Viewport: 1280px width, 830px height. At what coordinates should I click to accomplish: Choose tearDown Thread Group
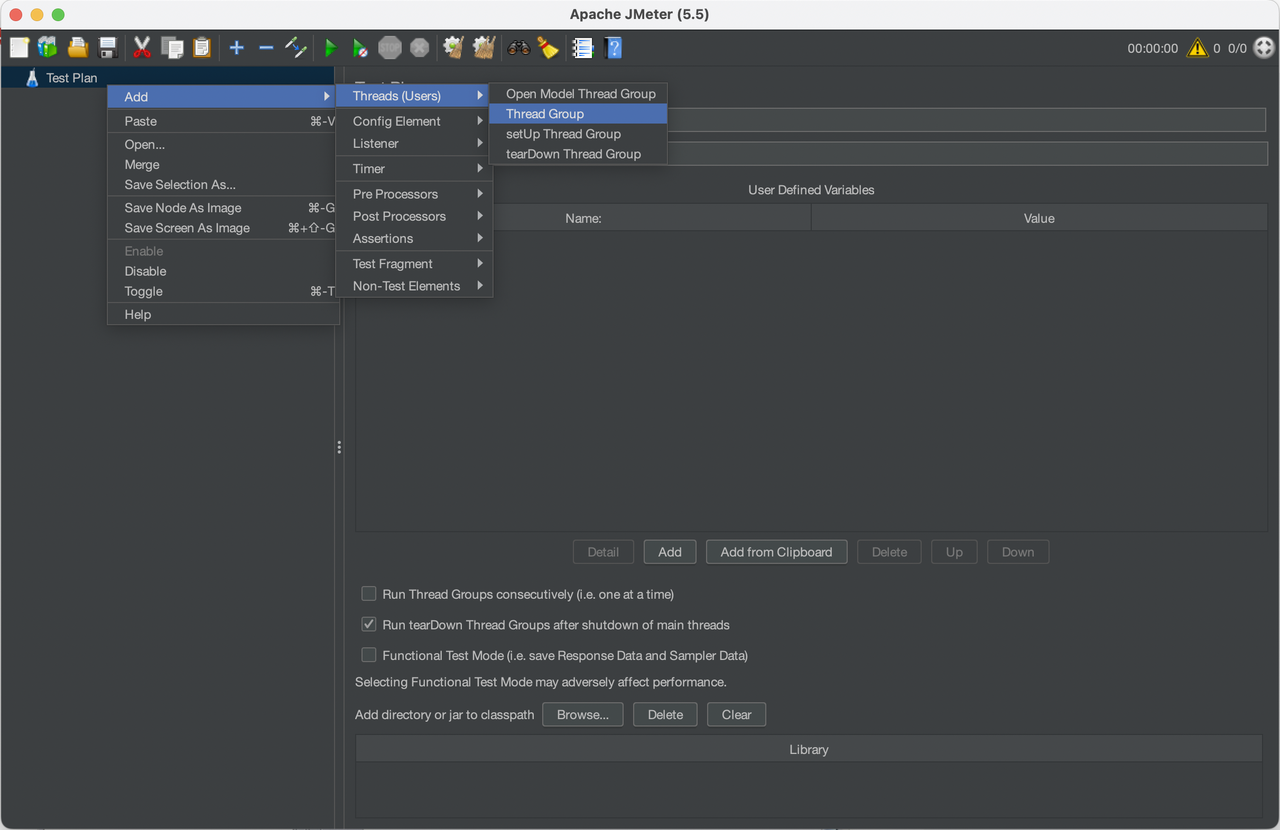(x=579, y=153)
